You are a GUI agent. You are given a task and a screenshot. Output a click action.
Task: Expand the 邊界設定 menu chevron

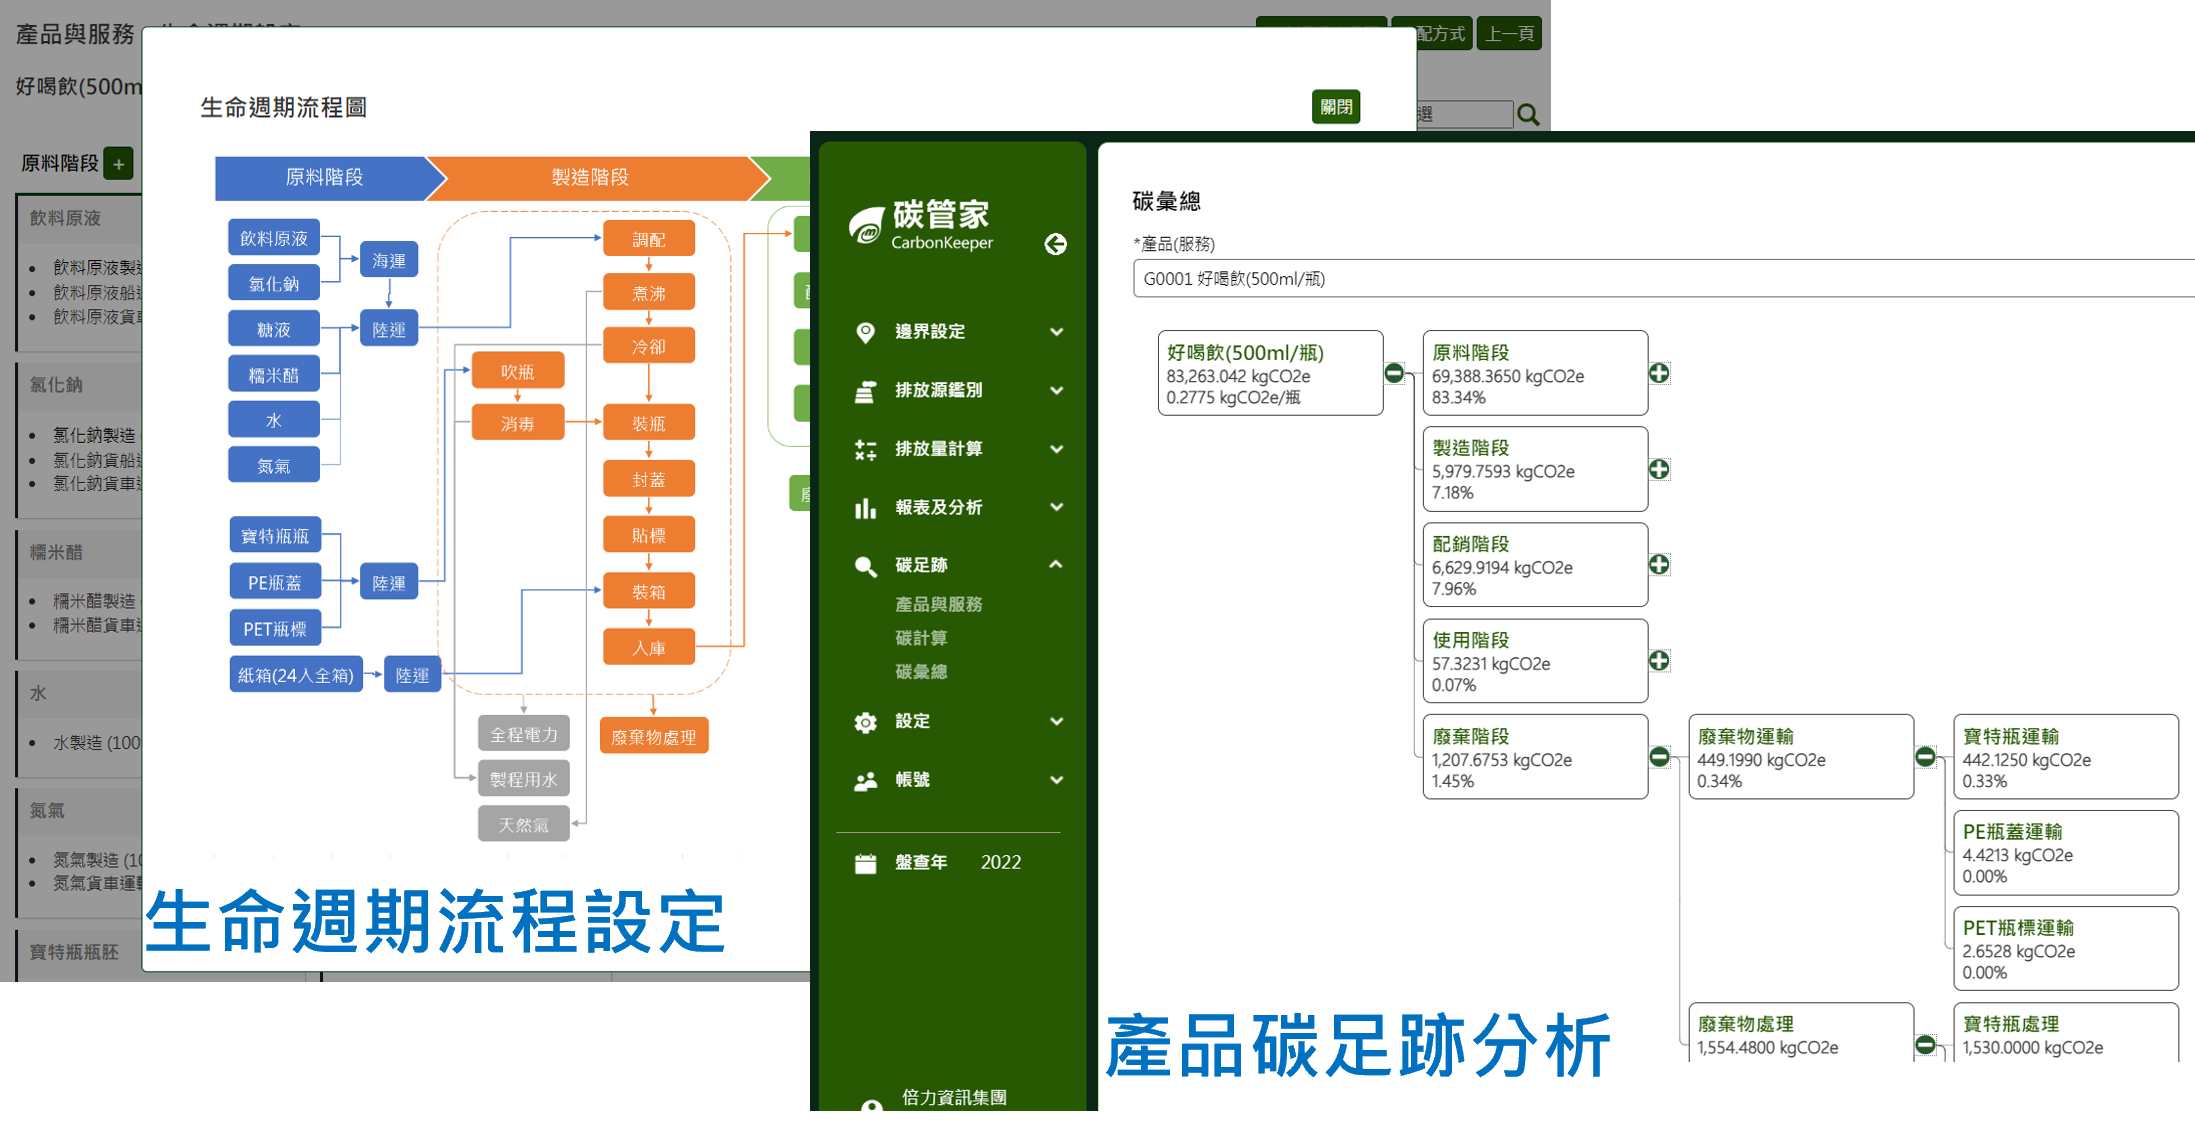1056,332
